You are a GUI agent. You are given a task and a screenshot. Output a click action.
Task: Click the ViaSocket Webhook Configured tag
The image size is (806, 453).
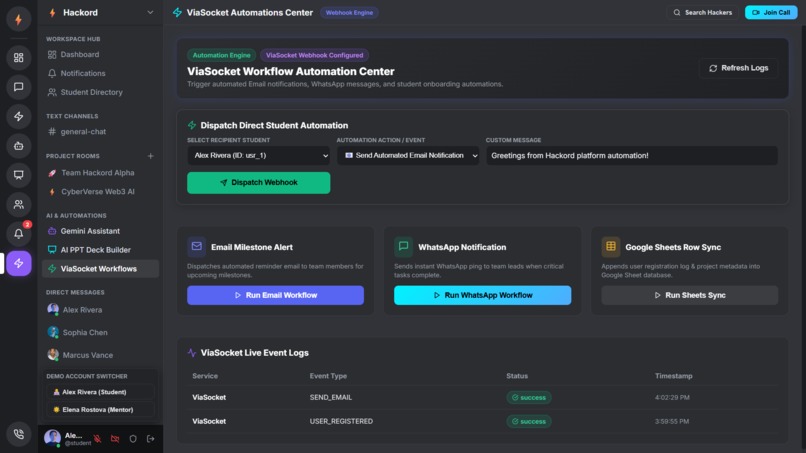(314, 55)
